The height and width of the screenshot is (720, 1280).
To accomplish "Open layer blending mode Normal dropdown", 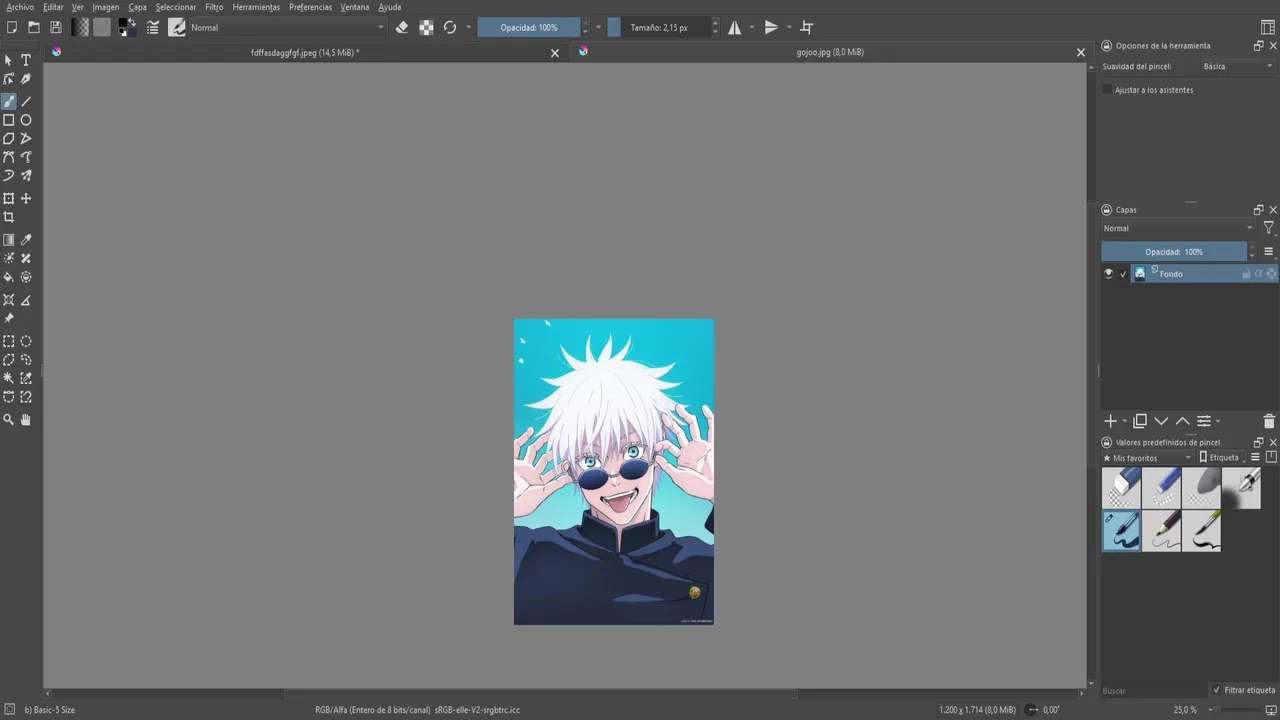I will (x=1177, y=228).
